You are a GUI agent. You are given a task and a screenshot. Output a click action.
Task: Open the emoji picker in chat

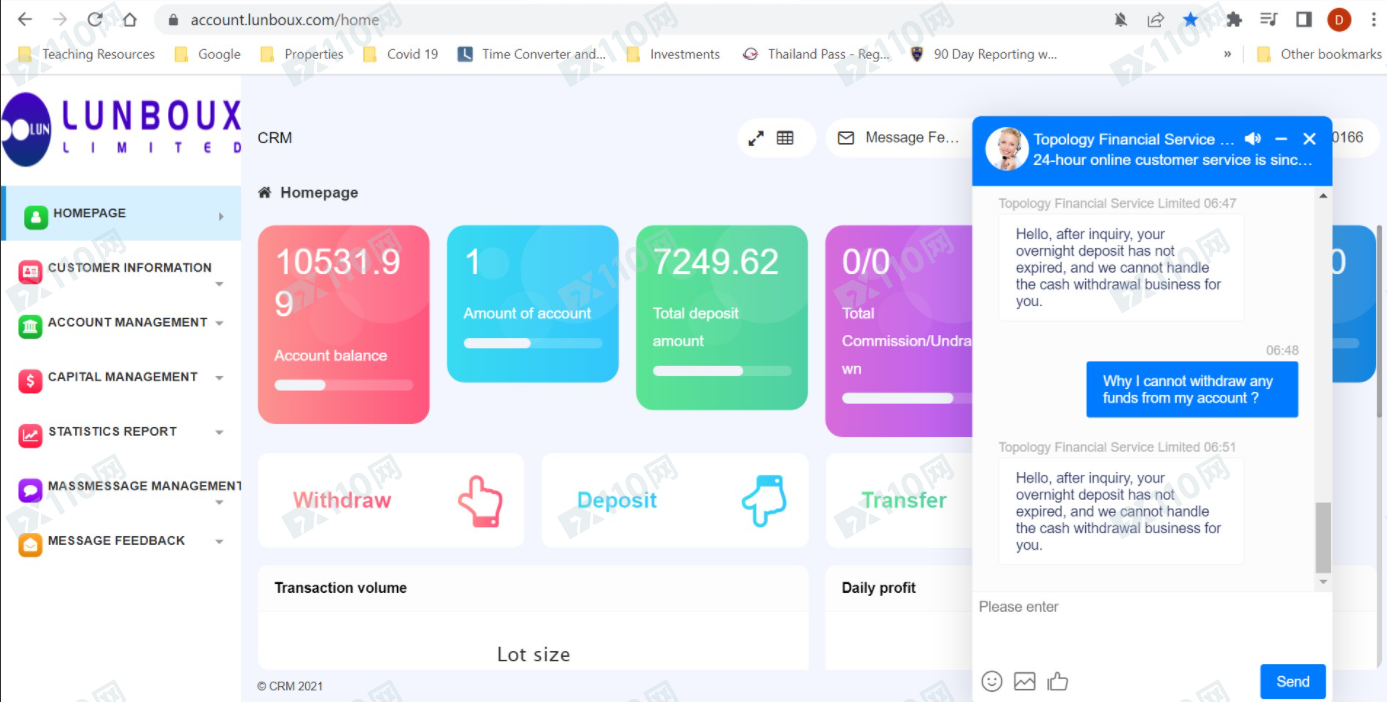pos(991,681)
